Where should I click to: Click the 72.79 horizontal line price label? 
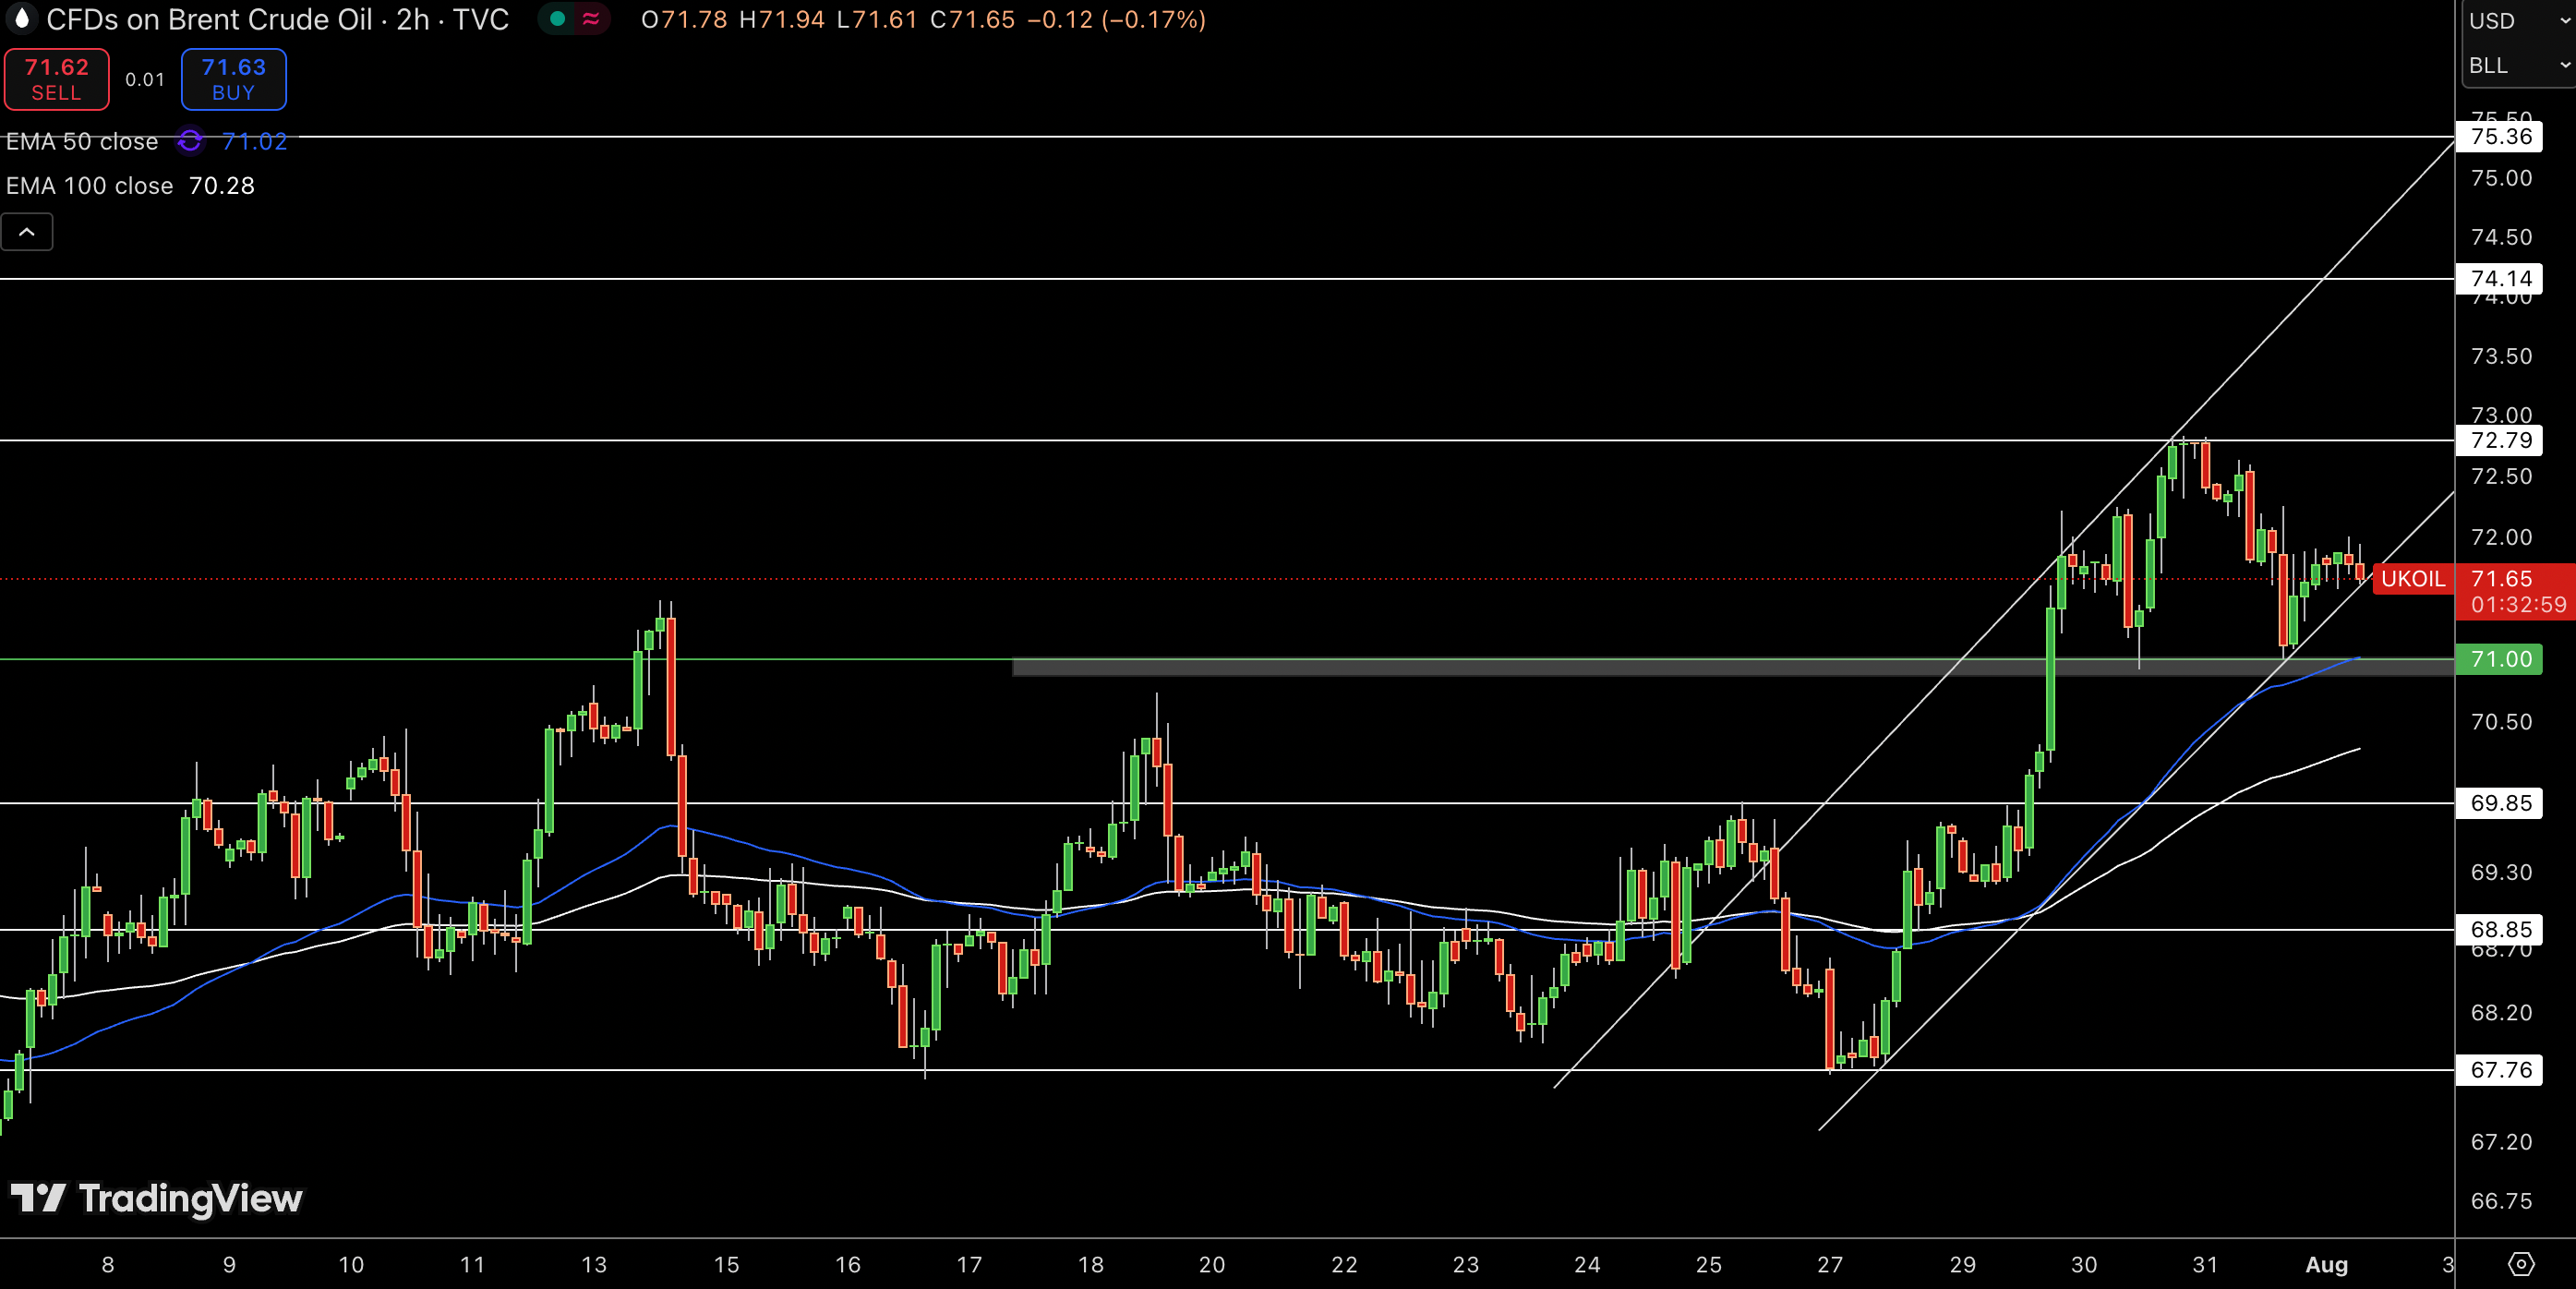[2499, 441]
